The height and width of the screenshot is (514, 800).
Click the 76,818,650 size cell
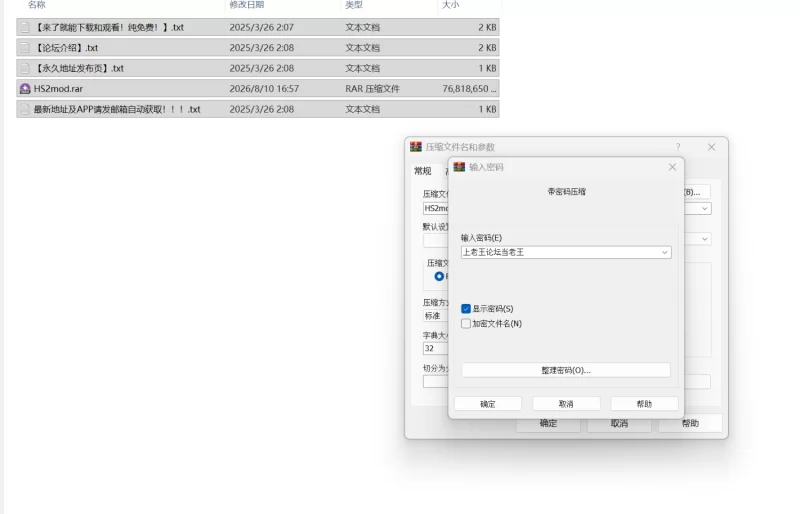point(469,89)
